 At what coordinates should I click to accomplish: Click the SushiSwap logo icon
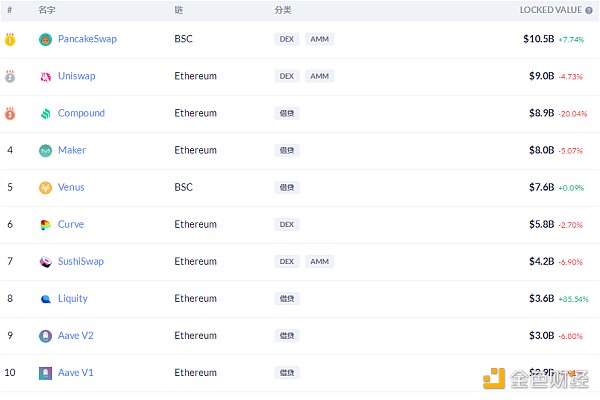point(45,262)
